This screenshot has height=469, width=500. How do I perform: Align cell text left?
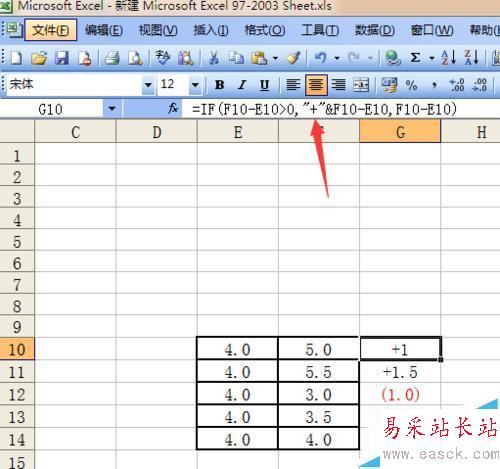pos(293,85)
